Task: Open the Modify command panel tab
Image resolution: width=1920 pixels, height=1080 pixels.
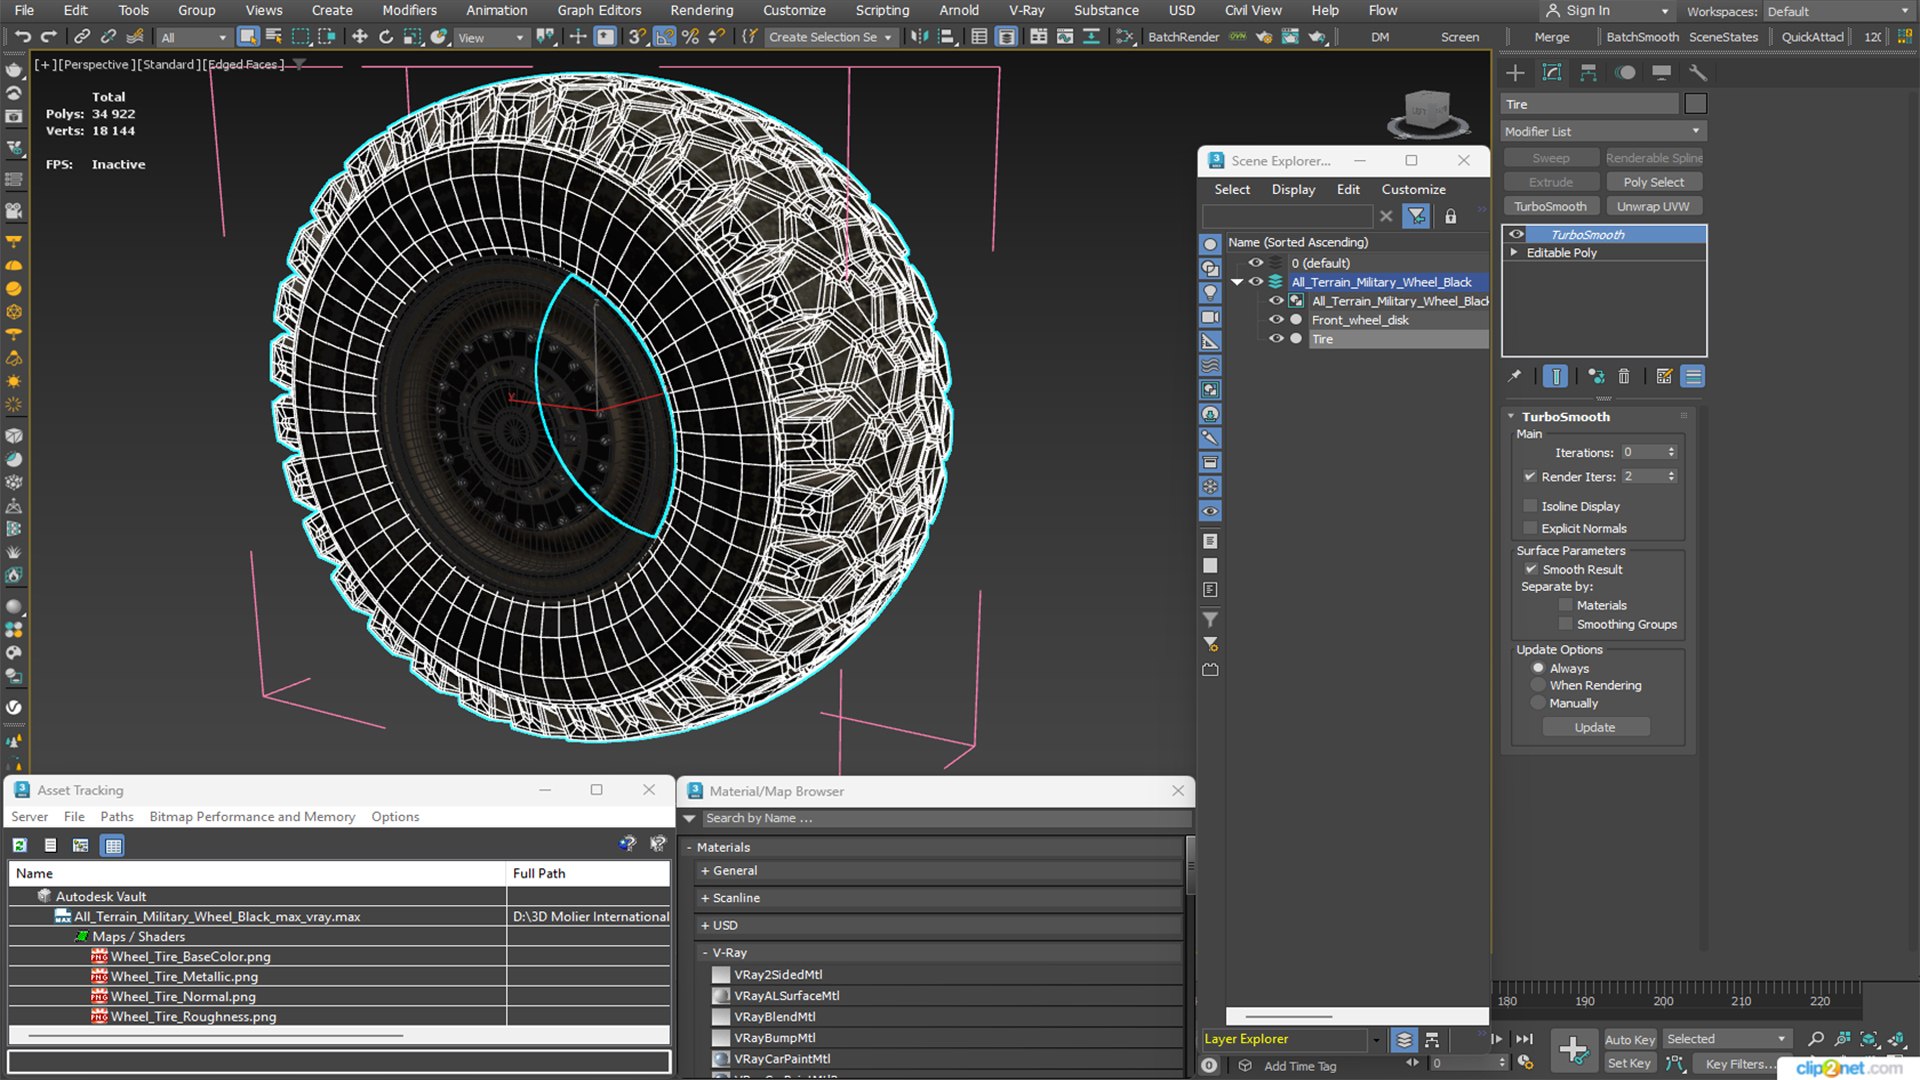Action: coord(1552,72)
